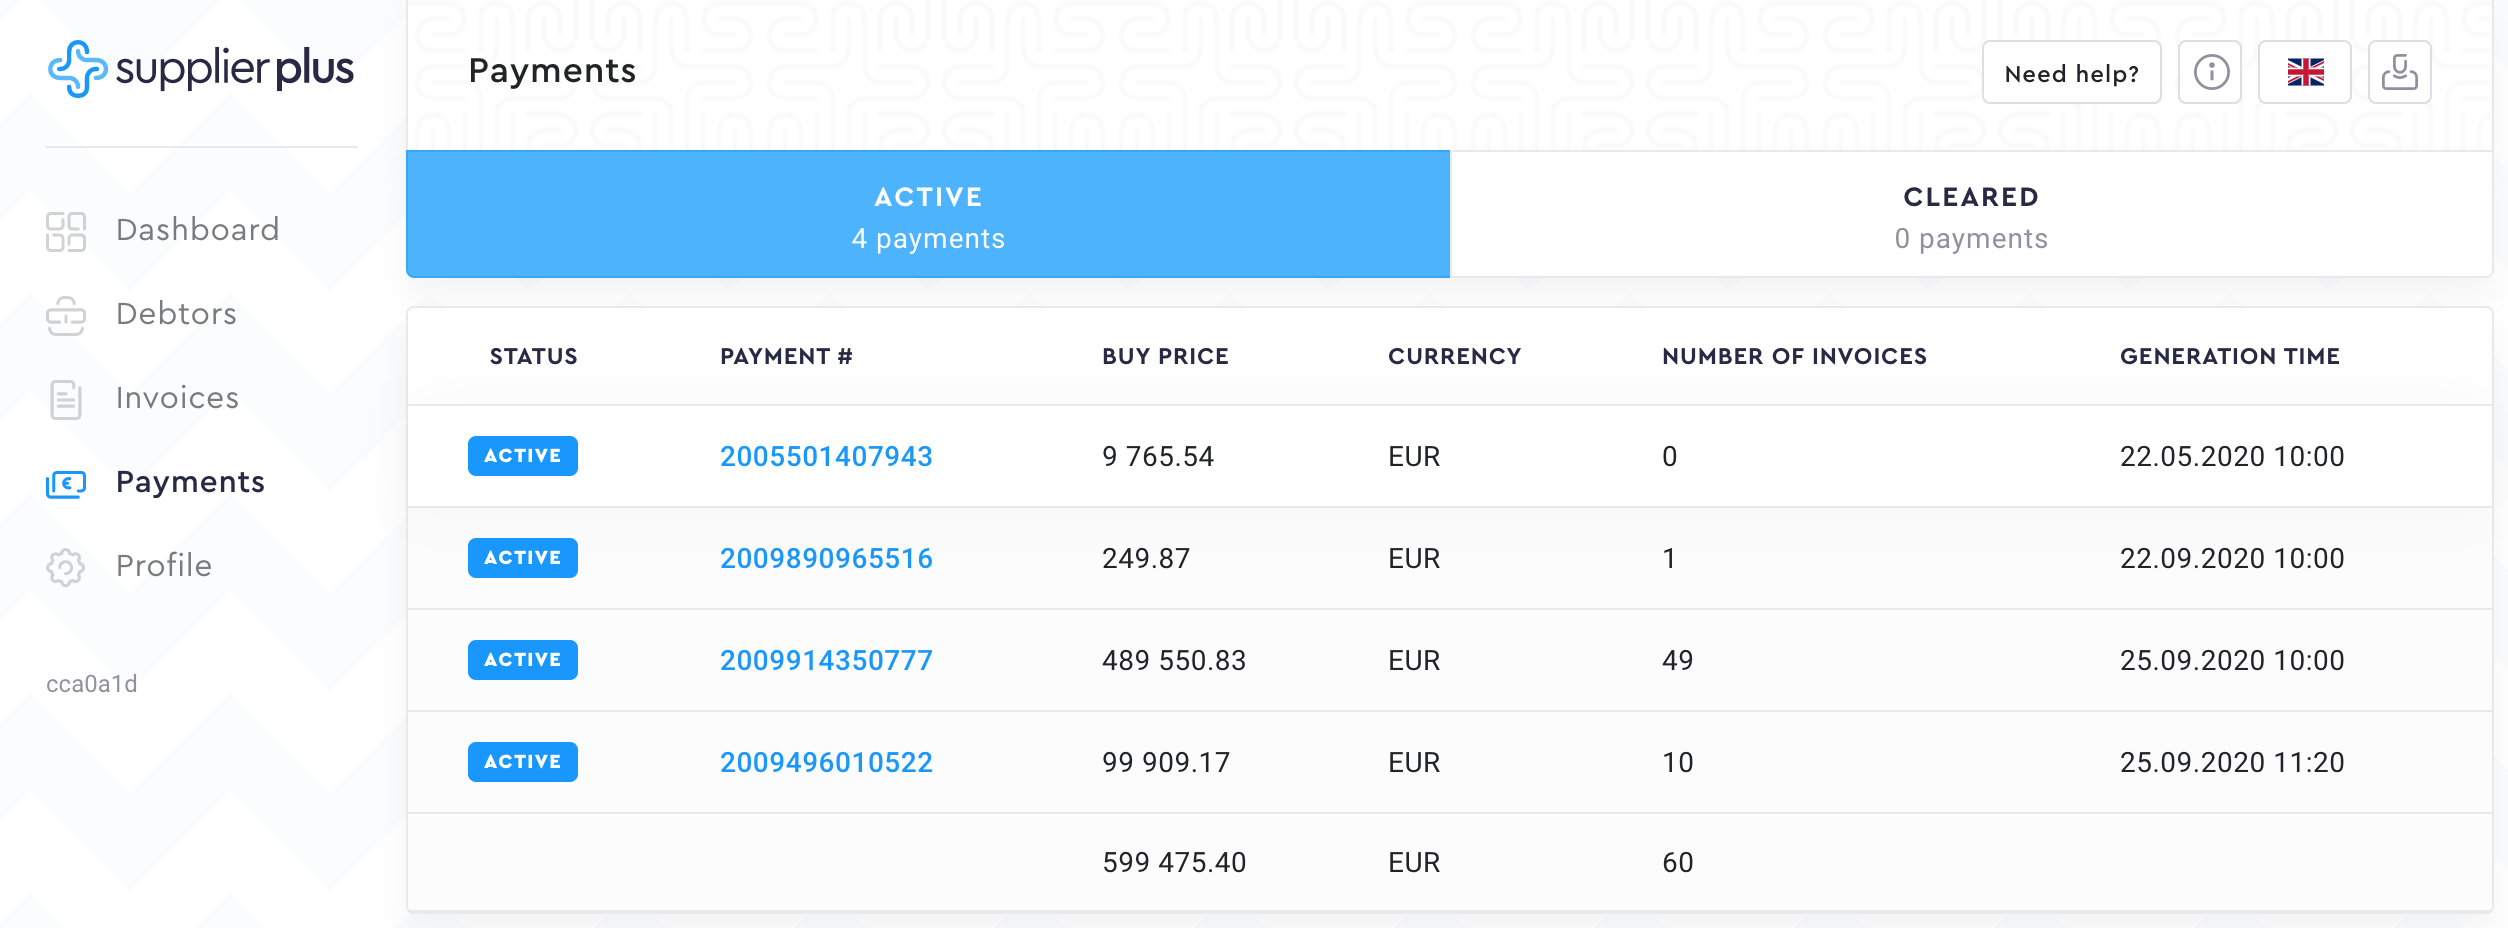
Task: Switch to the Cleared payments tab
Action: pos(1970,216)
